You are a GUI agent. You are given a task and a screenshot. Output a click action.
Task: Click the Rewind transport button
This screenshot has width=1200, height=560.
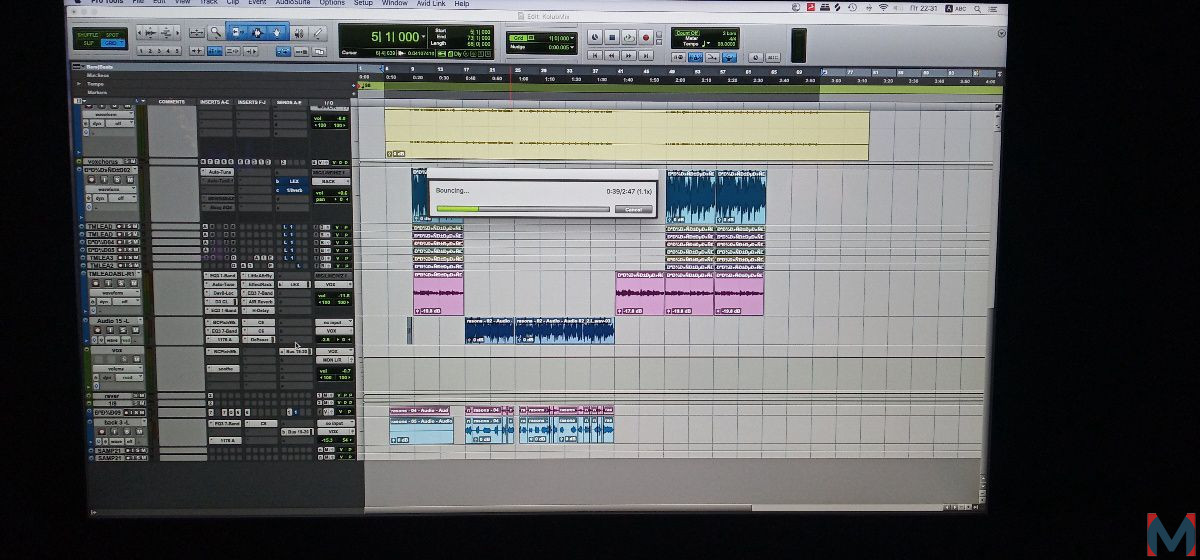coord(612,55)
